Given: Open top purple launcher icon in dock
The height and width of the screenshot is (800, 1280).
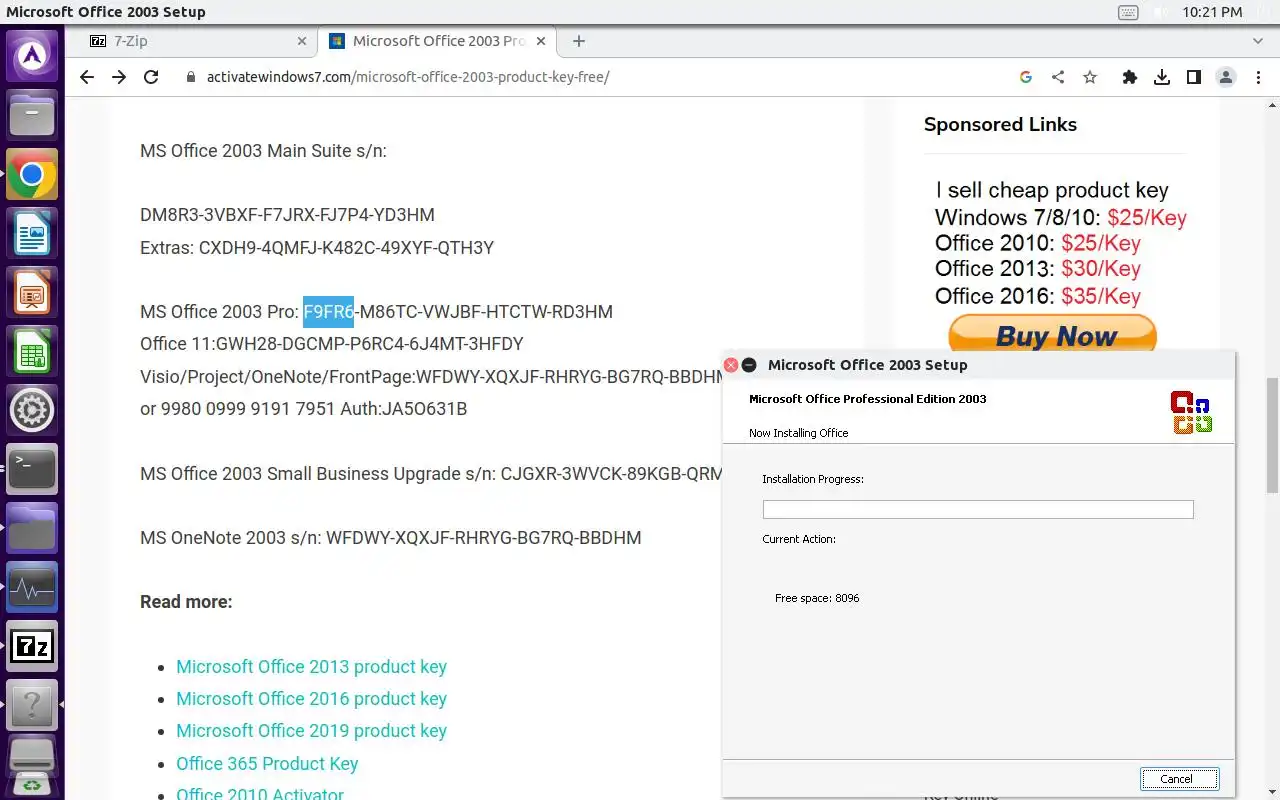Looking at the screenshot, I should pos(32,56).
